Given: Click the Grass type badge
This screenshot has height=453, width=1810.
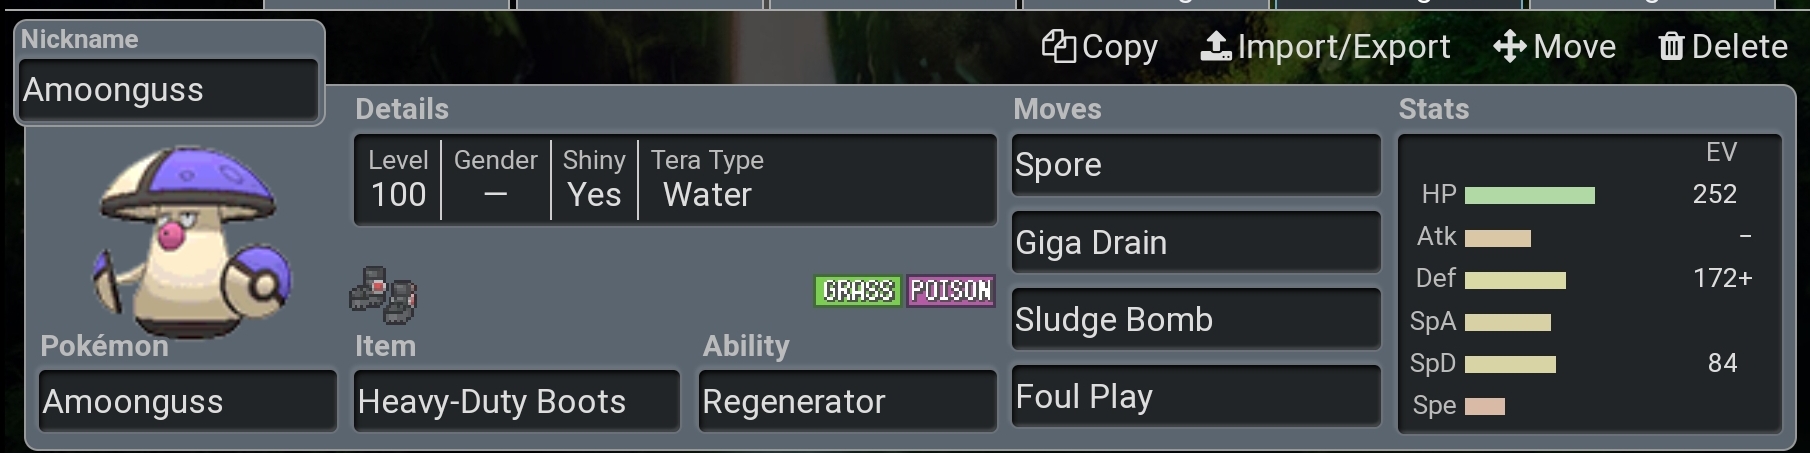Looking at the screenshot, I should tap(858, 291).
